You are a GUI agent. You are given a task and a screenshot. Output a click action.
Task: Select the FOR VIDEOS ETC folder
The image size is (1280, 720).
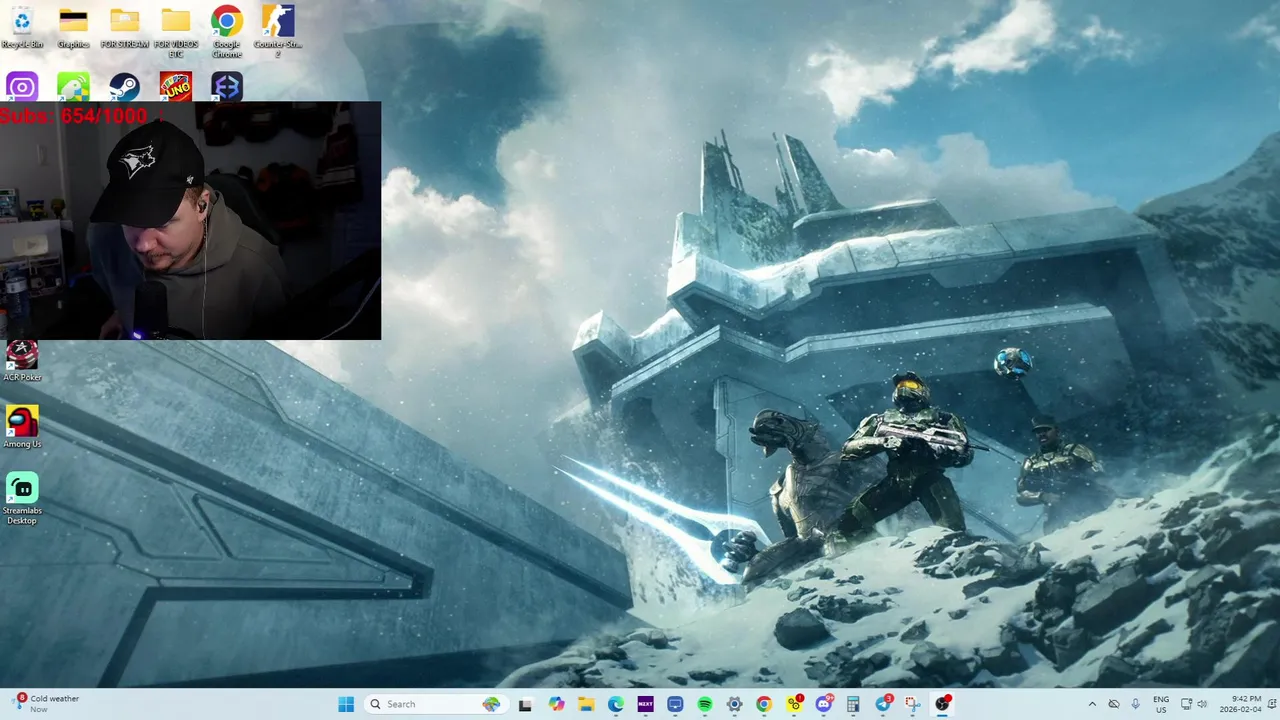(x=175, y=32)
